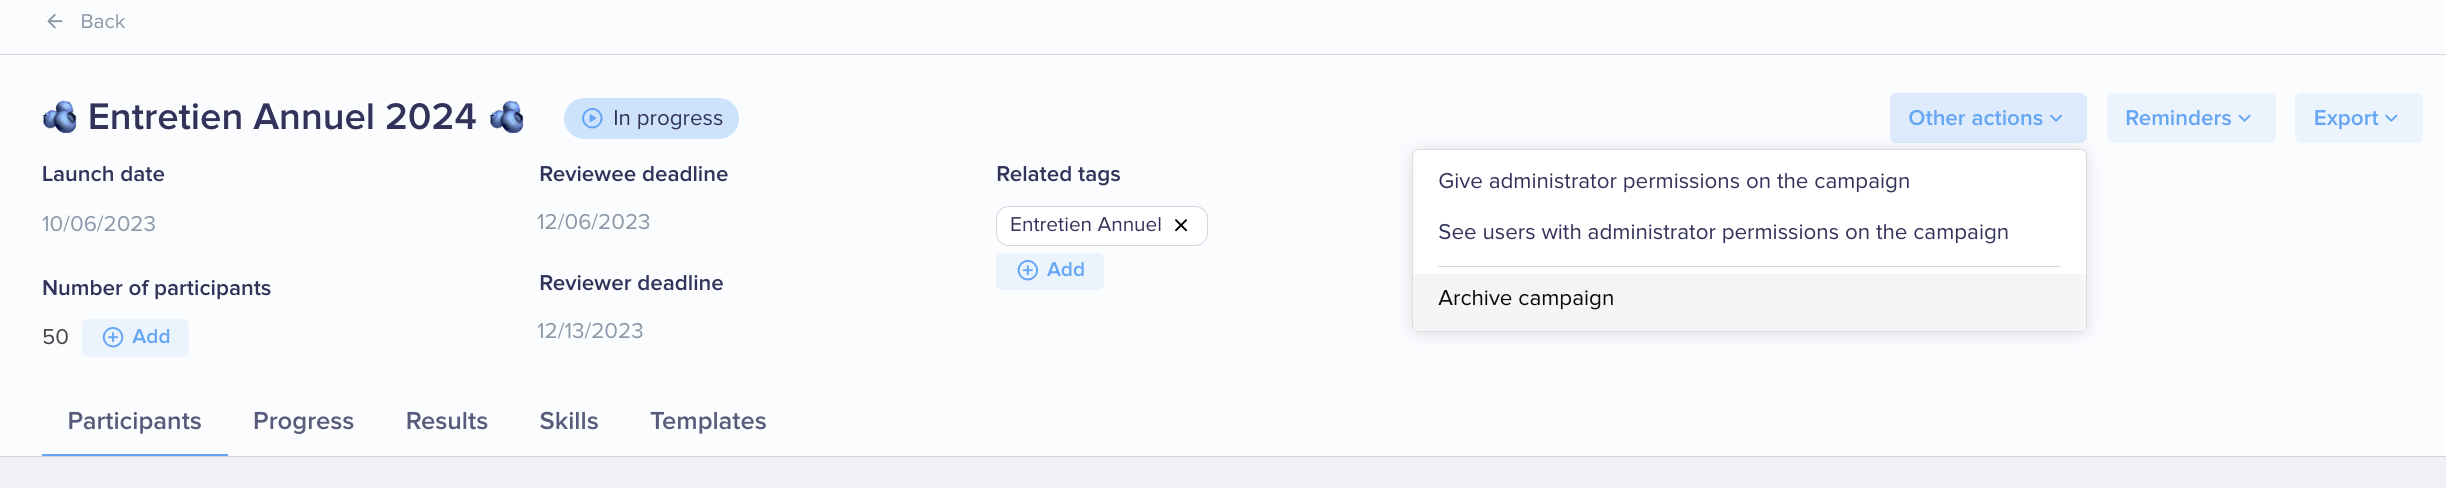The image size is (2446, 488).
Task: Open the Results tab
Action: [446, 421]
